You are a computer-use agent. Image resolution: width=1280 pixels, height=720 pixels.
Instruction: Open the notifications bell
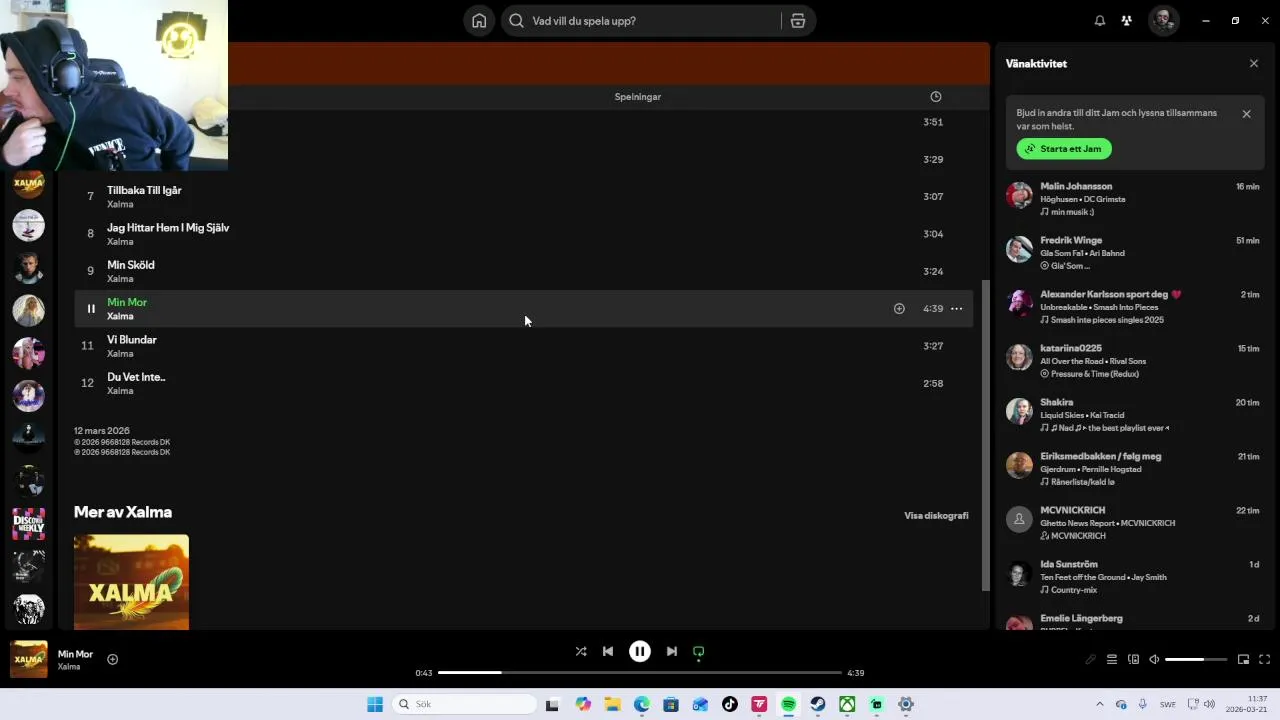(1100, 21)
